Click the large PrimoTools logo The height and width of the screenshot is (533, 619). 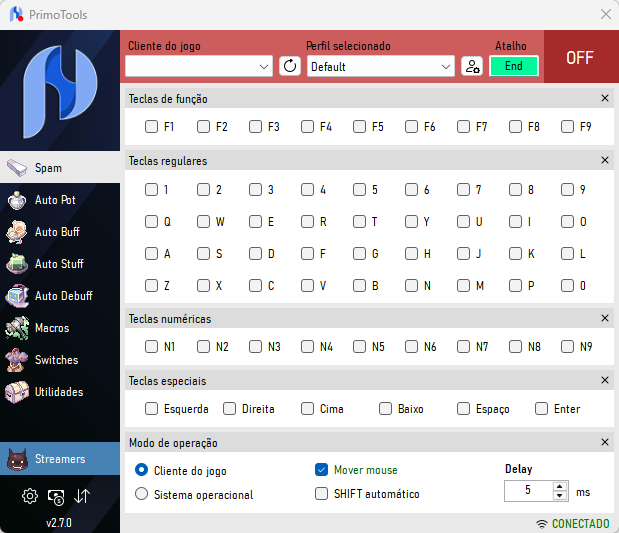60,91
